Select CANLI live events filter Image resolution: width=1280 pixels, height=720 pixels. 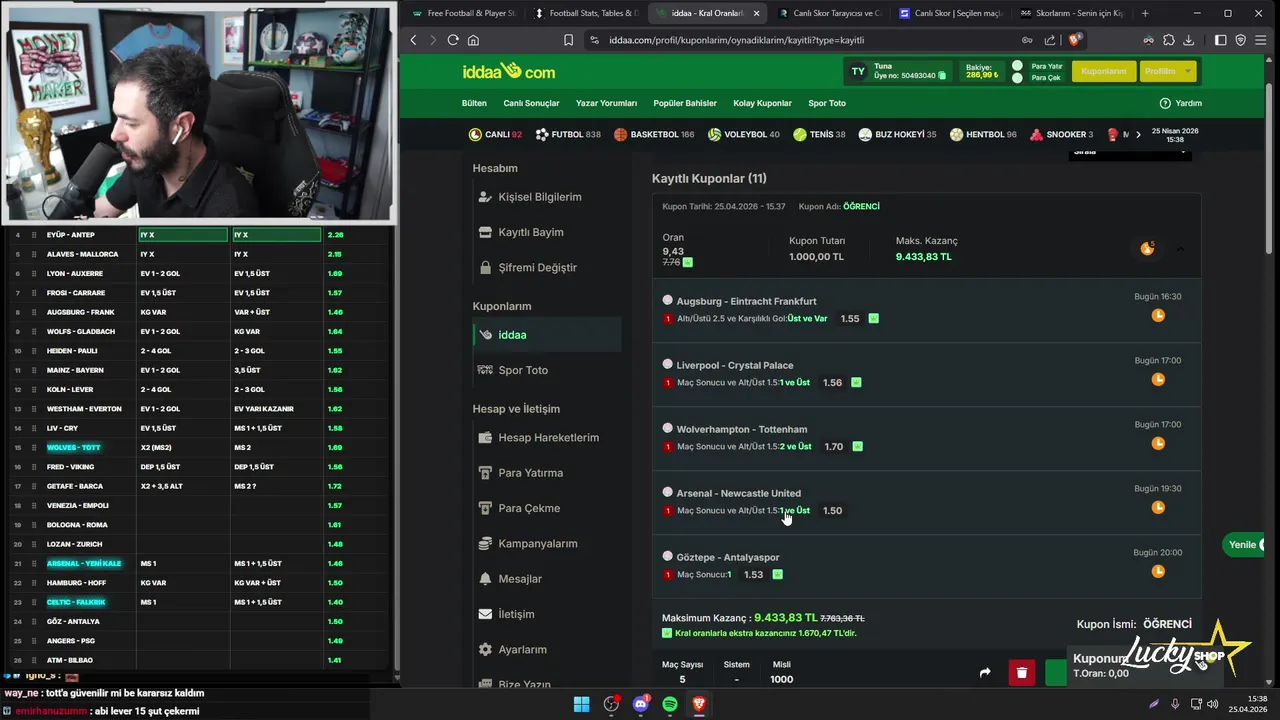click(x=495, y=134)
